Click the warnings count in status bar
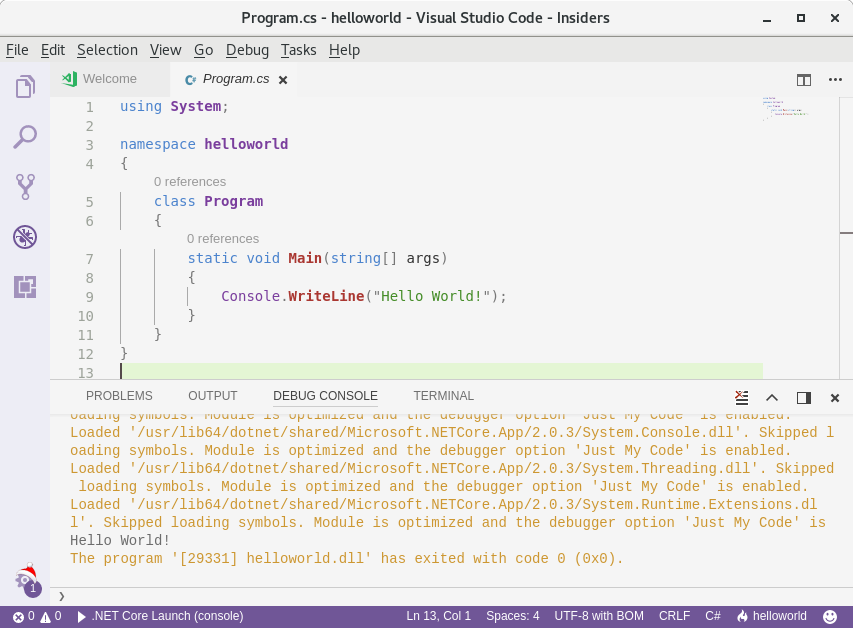 pos(51,617)
